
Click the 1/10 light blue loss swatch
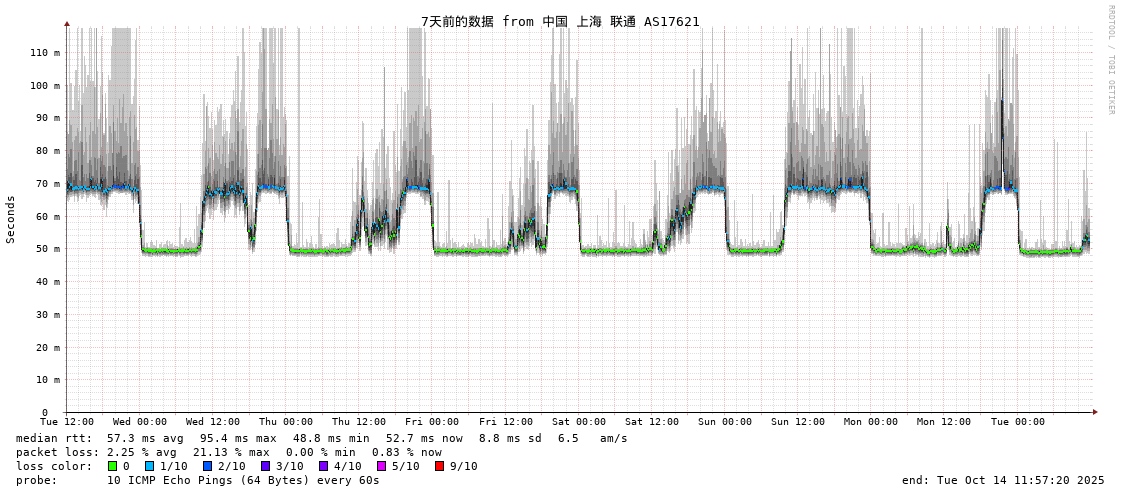click(149, 466)
